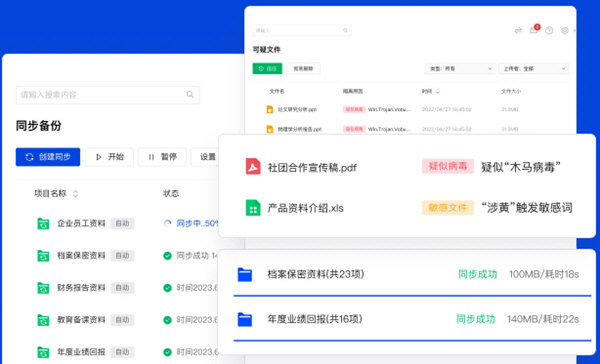
Task: Click the 暂停 button
Action: click(162, 157)
